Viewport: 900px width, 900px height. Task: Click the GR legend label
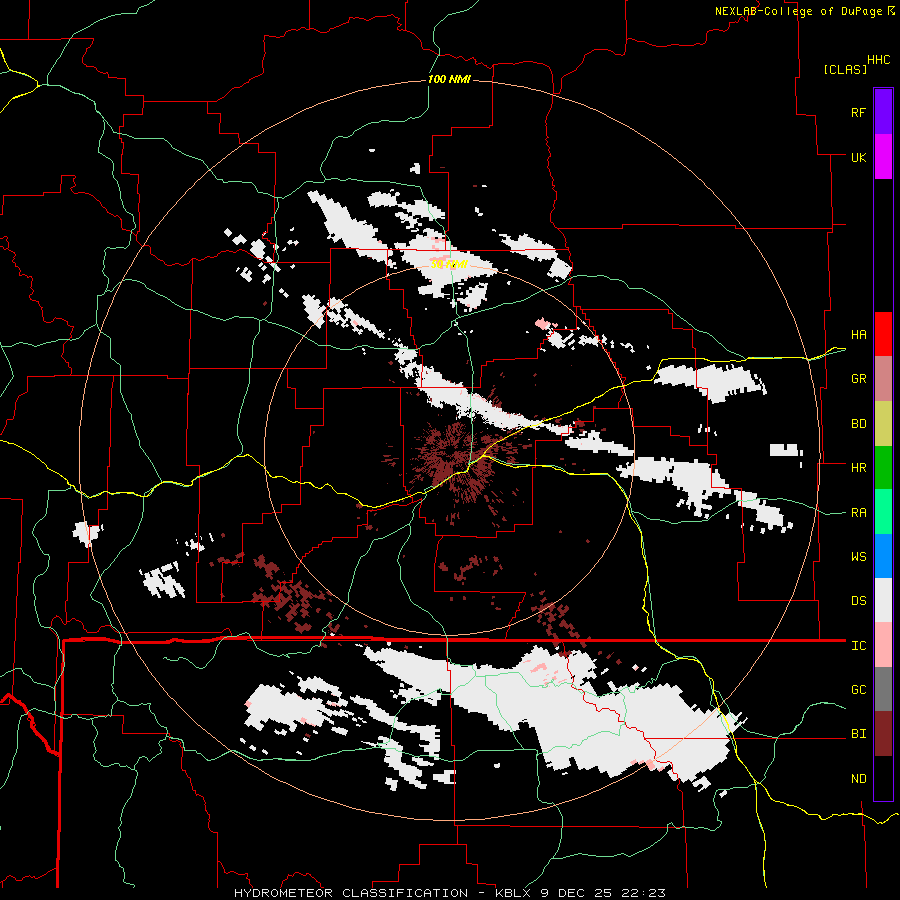coord(858,379)
